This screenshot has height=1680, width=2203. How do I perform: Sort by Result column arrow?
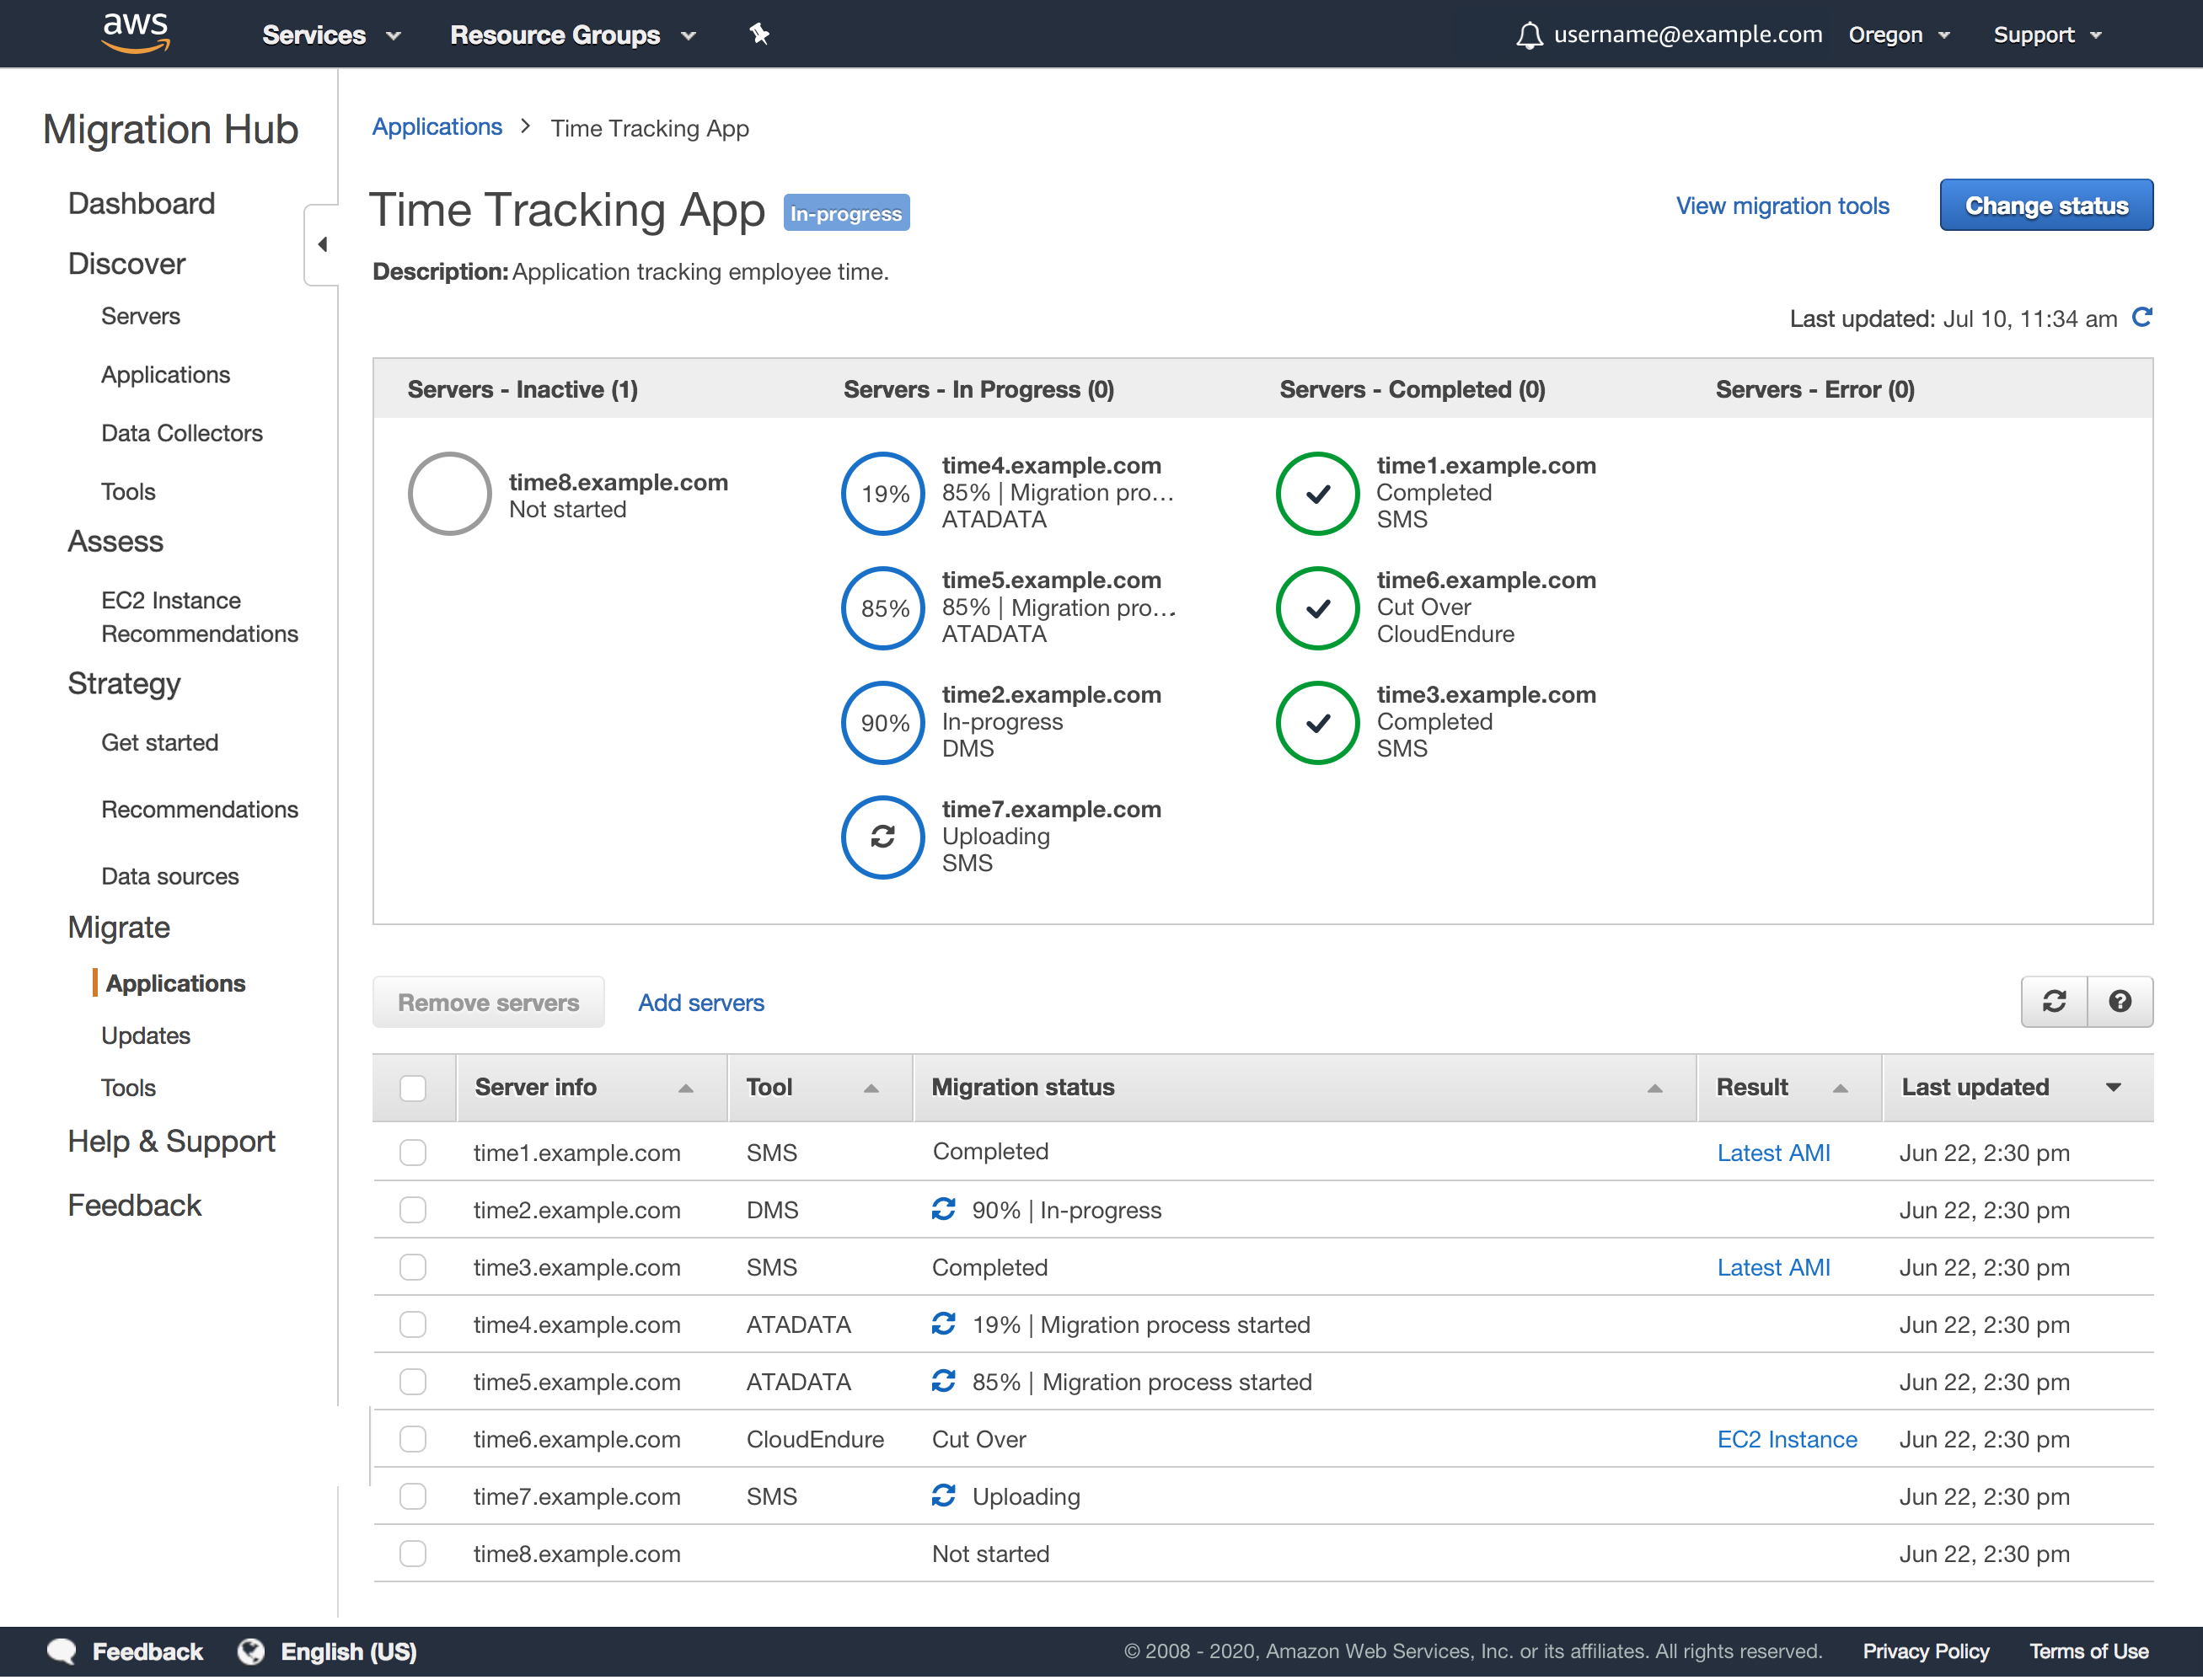pyautogui.click(x=1840, y=1088)
